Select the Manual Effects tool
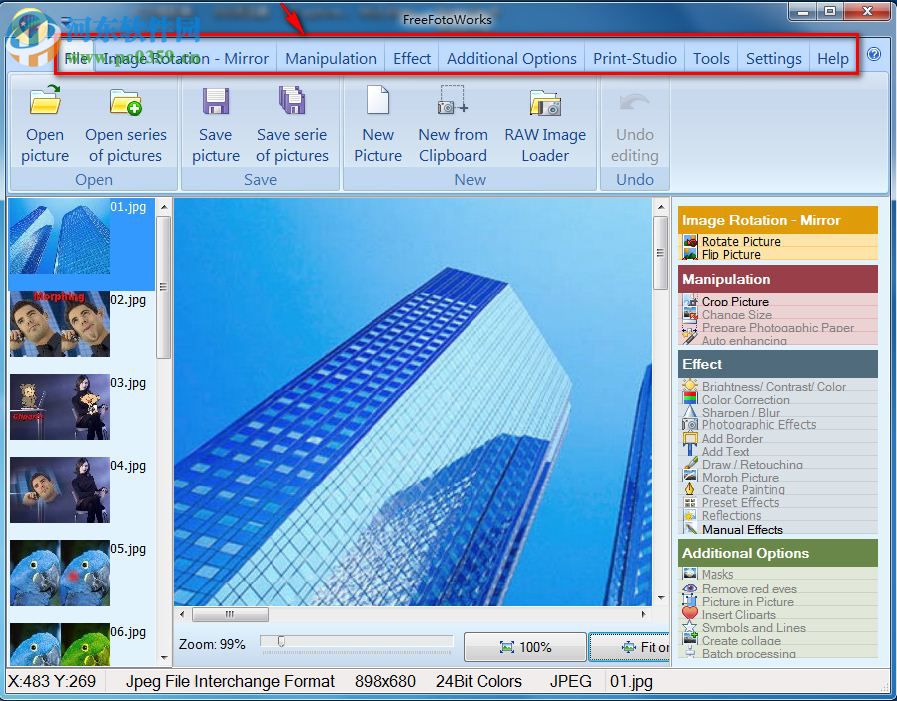 tap(740, 528)
